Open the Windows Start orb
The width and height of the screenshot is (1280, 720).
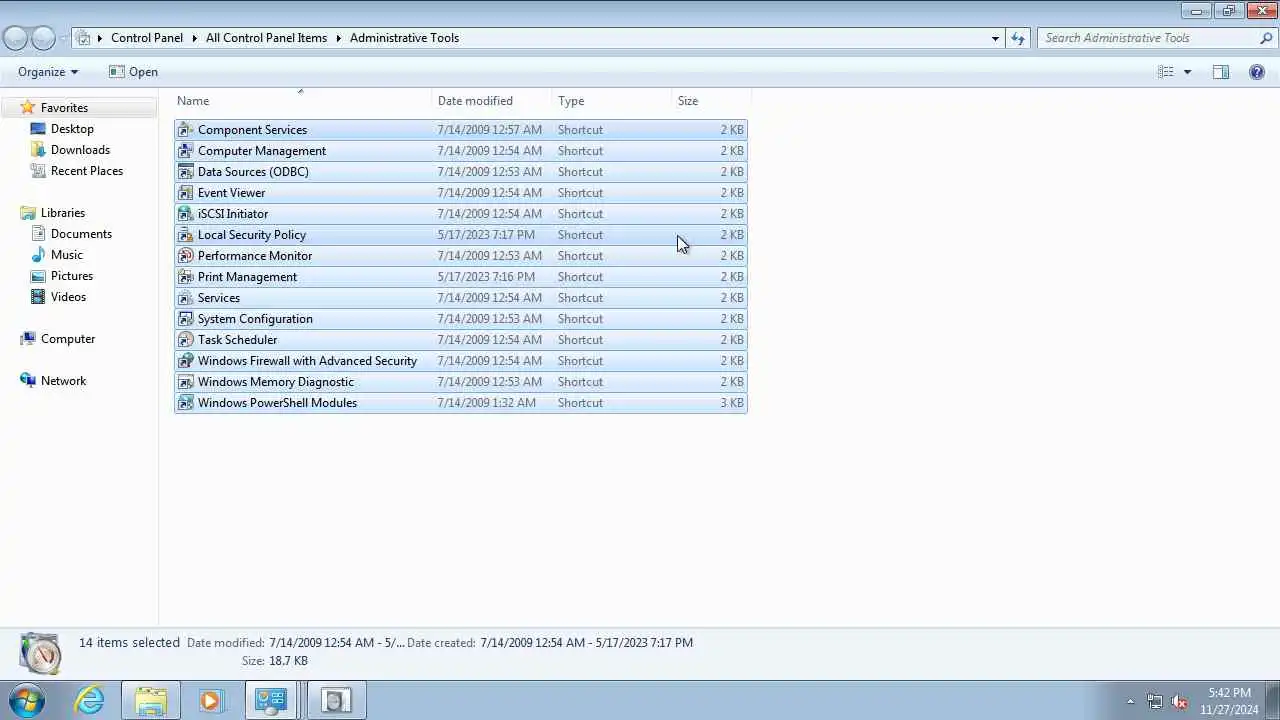pyautogui.click(x=27, y=700)
